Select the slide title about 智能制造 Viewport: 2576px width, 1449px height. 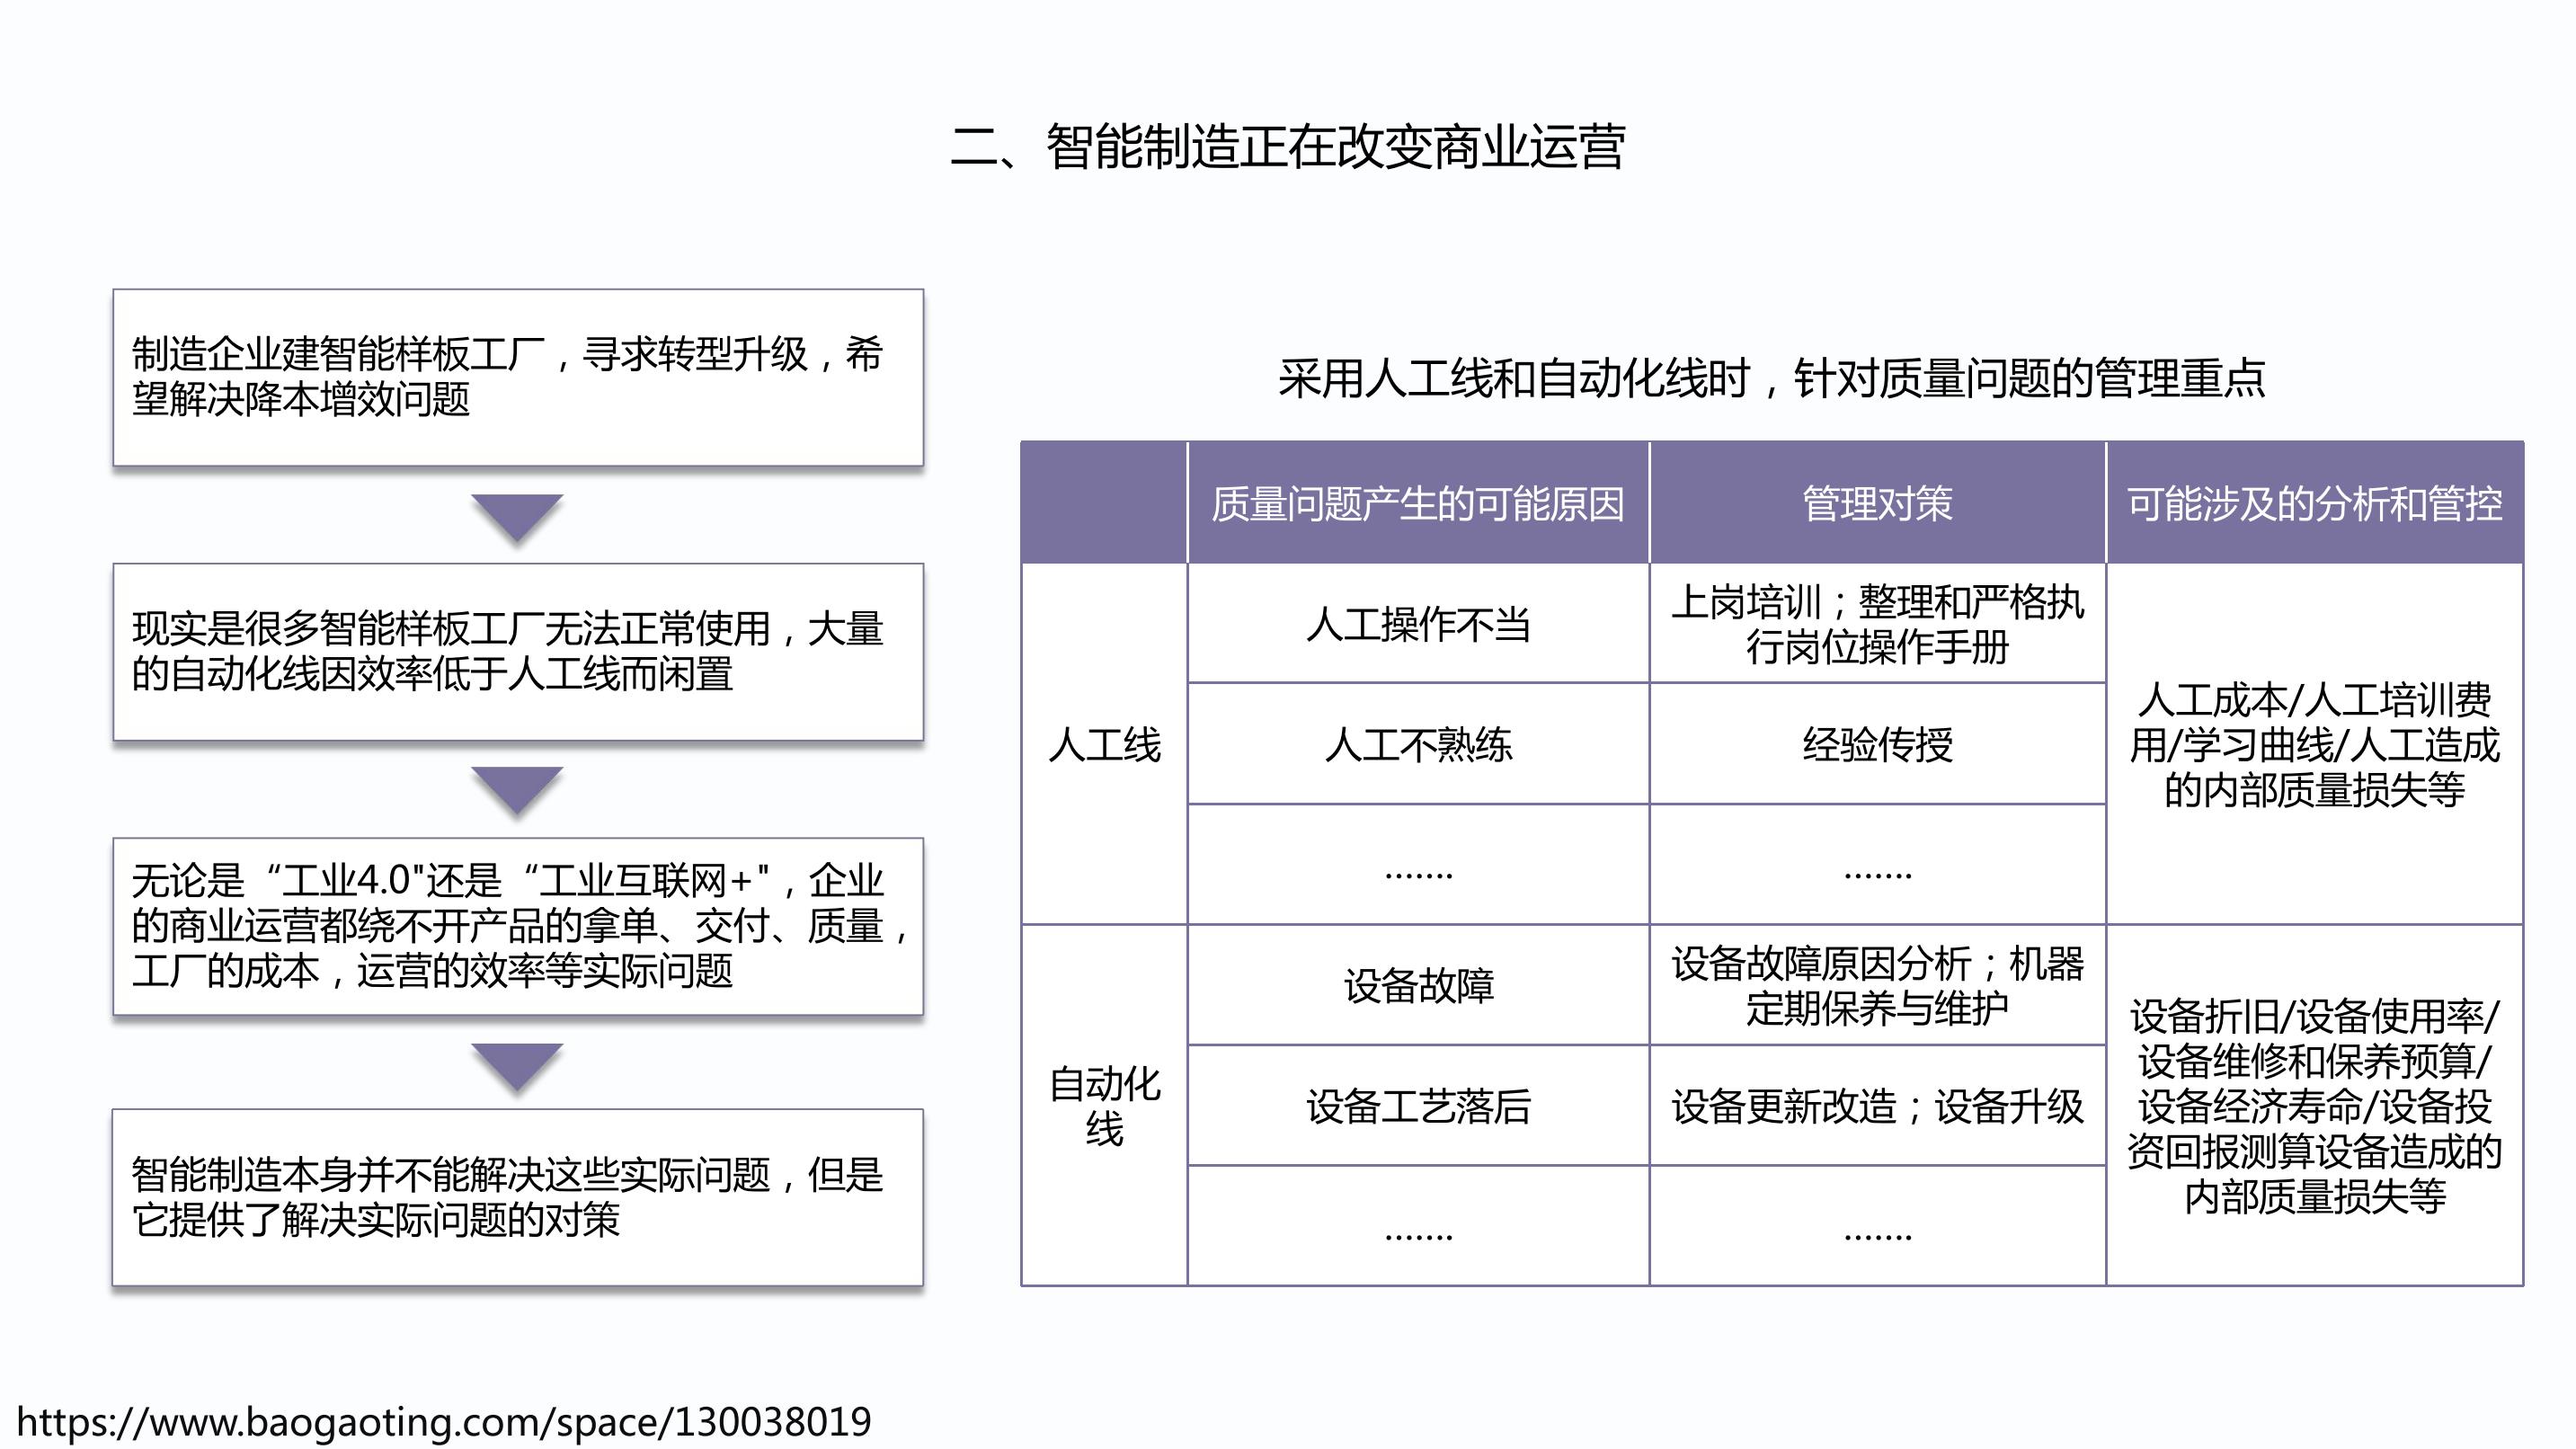(1287, 147)
